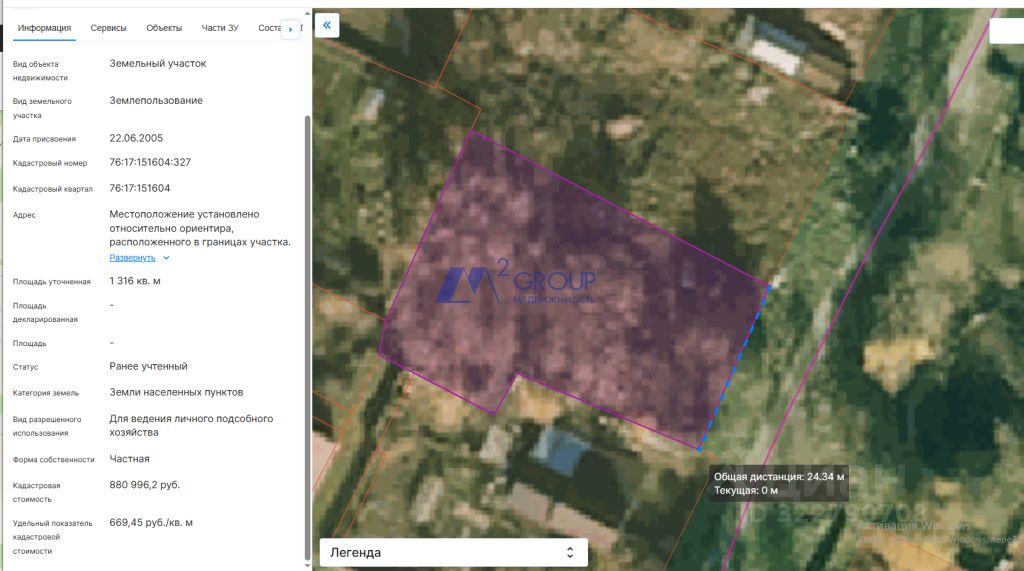The image size is (1024, 571).
Task: Click the panel scrollbar's up arrow
Action: tap(308, 13)
